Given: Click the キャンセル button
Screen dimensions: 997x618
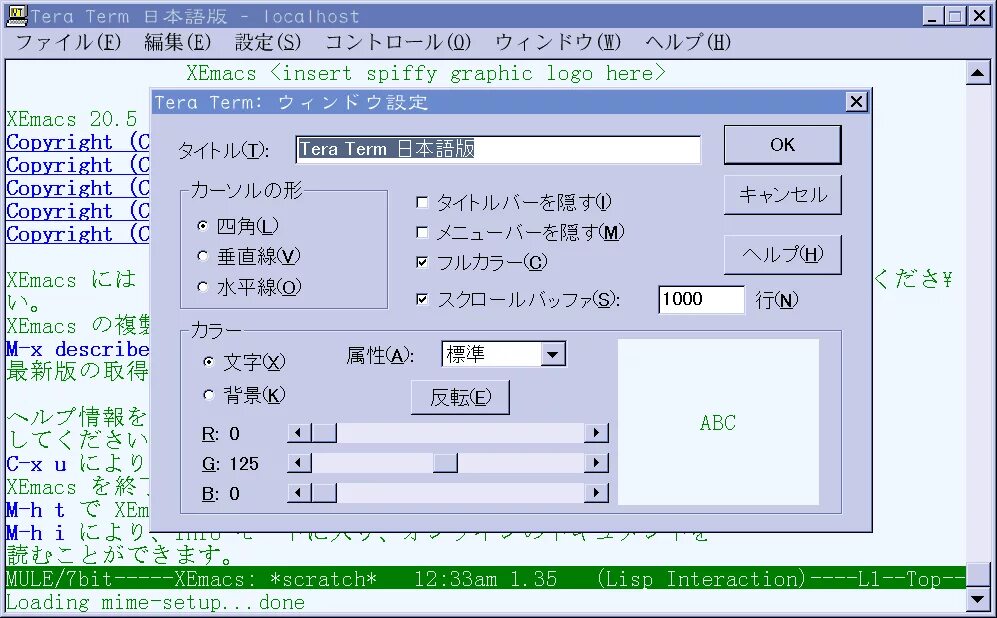Looking at the screenshot, I should (783, 195).
